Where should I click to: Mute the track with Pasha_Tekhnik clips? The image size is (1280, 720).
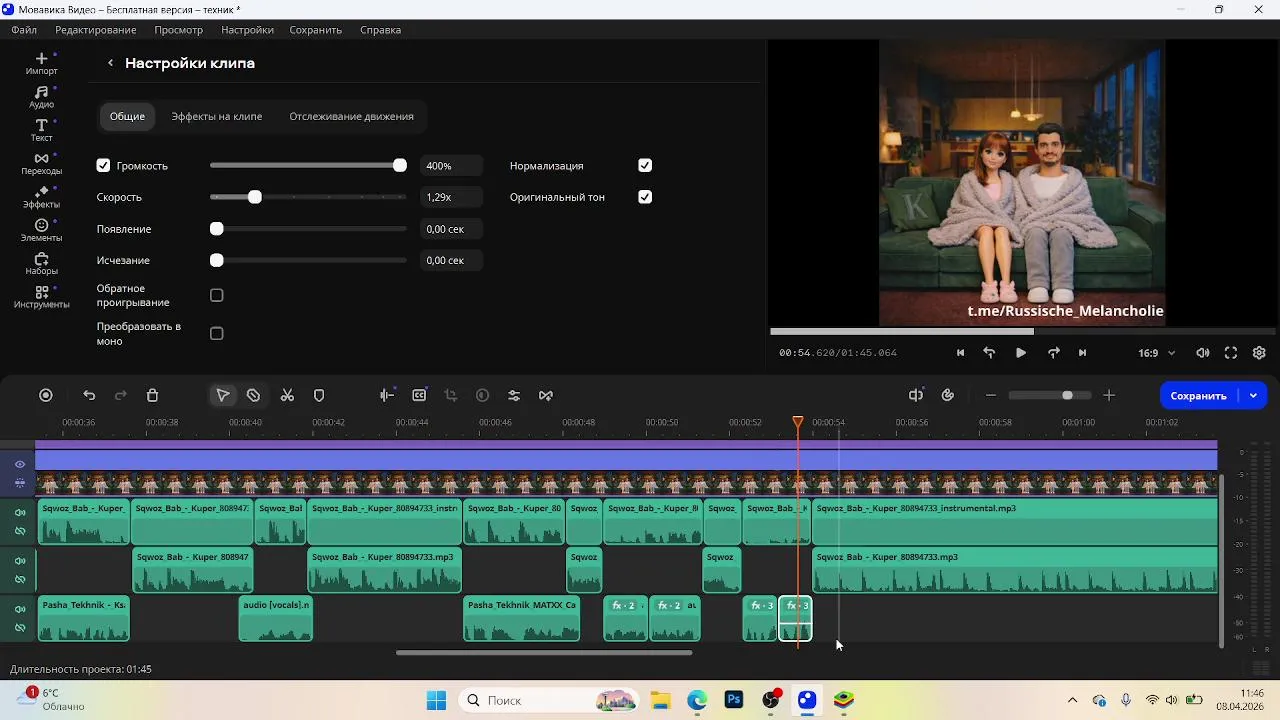click(20, 609)
